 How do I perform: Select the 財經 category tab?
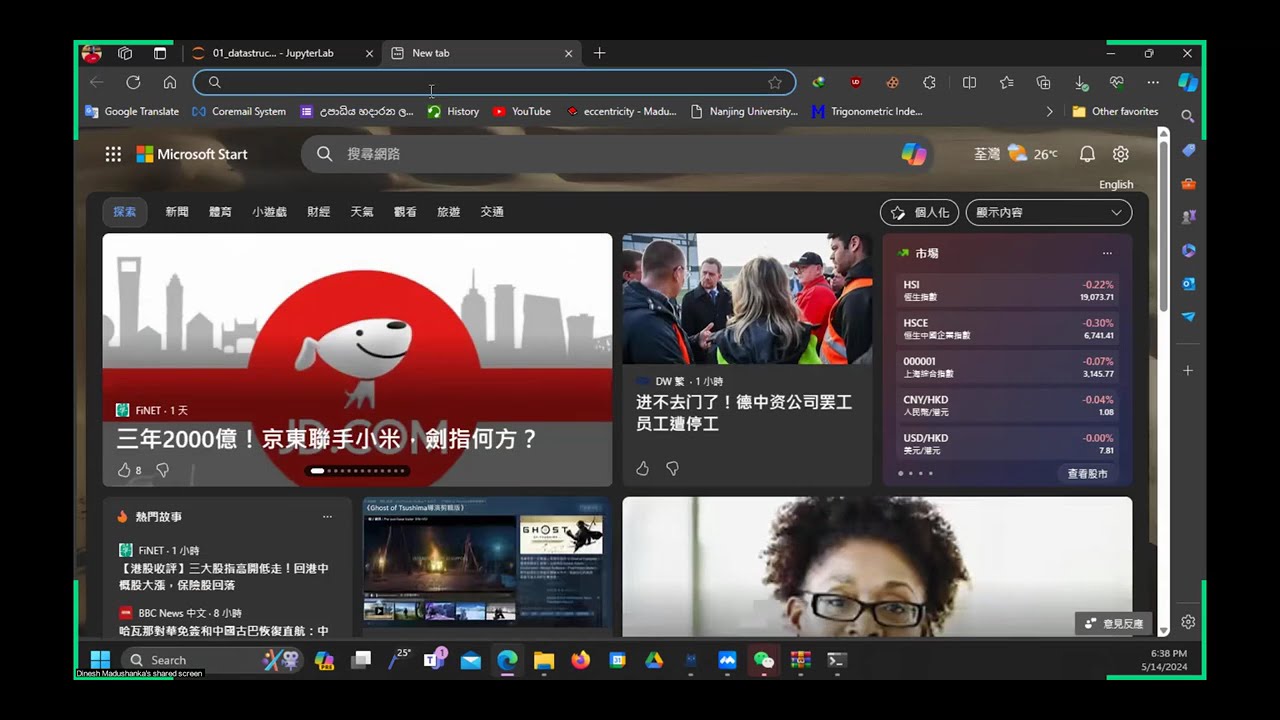[318, 212]
